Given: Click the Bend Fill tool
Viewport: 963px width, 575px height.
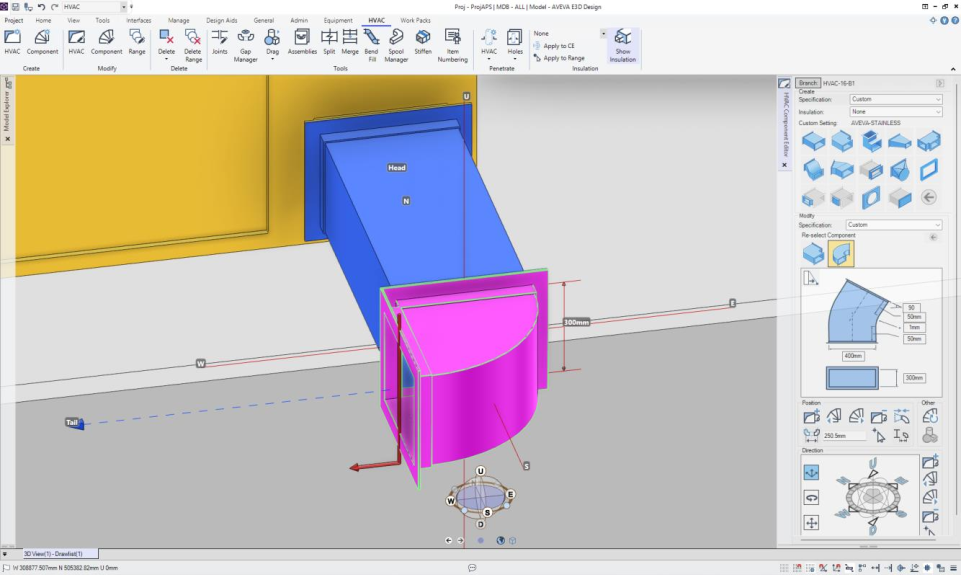Looking at the screenshot, I should point(371,43).
